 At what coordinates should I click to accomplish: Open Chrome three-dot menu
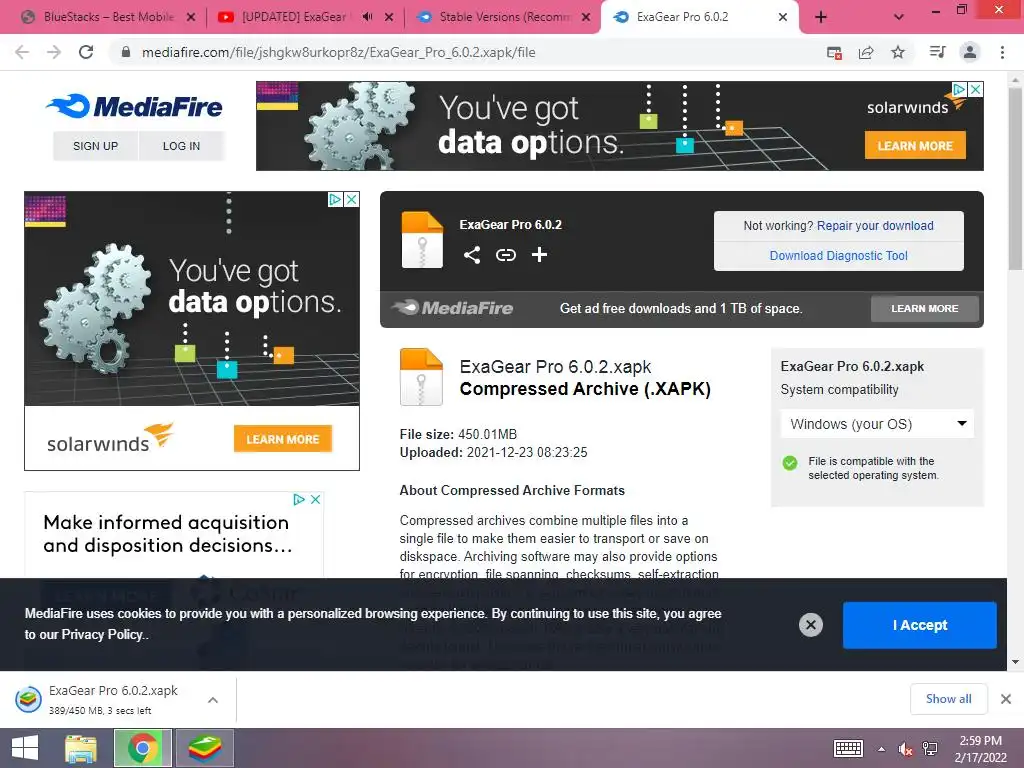point(1002,52)
